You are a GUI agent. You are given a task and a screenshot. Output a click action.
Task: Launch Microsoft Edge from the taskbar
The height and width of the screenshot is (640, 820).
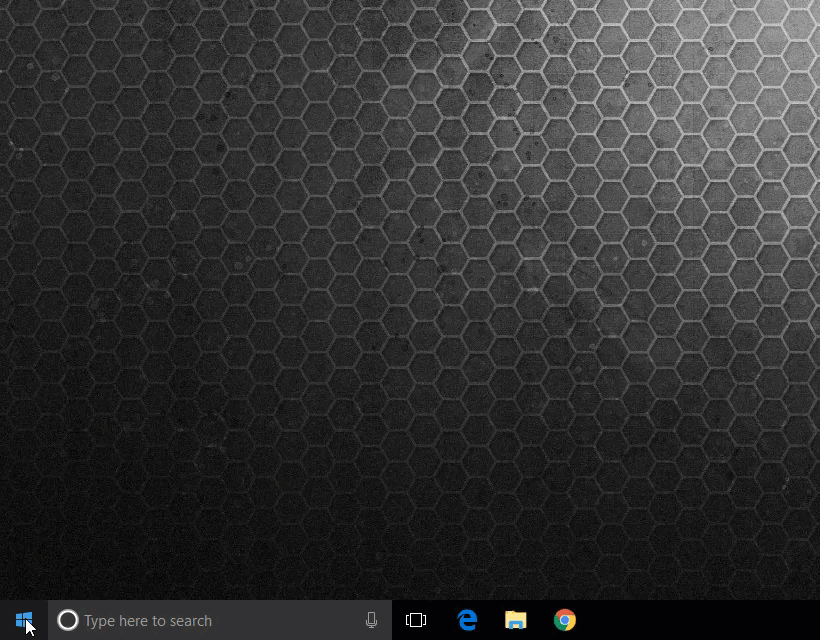466,620
